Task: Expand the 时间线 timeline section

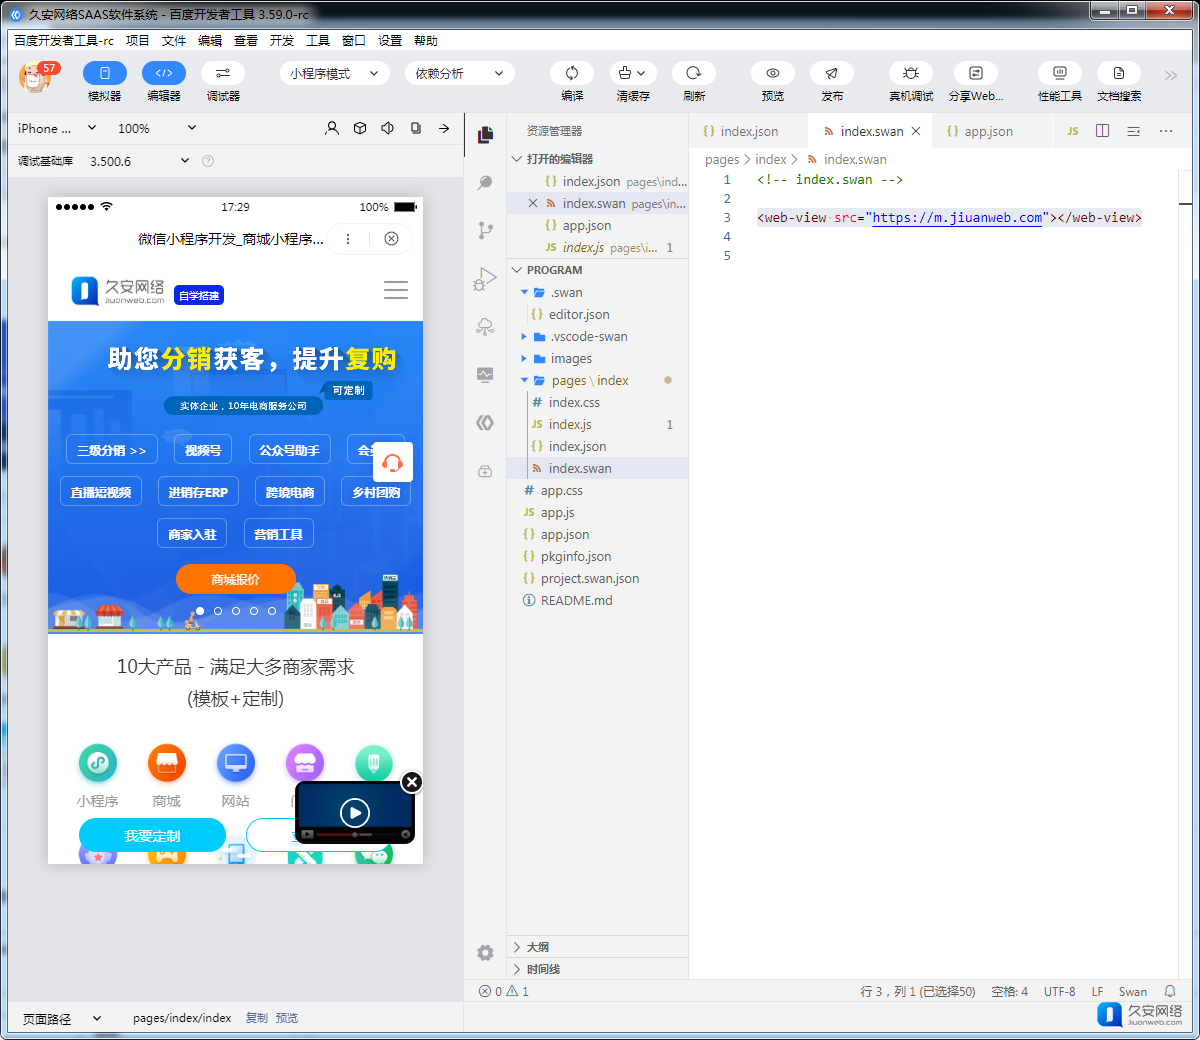Action: 597,969
